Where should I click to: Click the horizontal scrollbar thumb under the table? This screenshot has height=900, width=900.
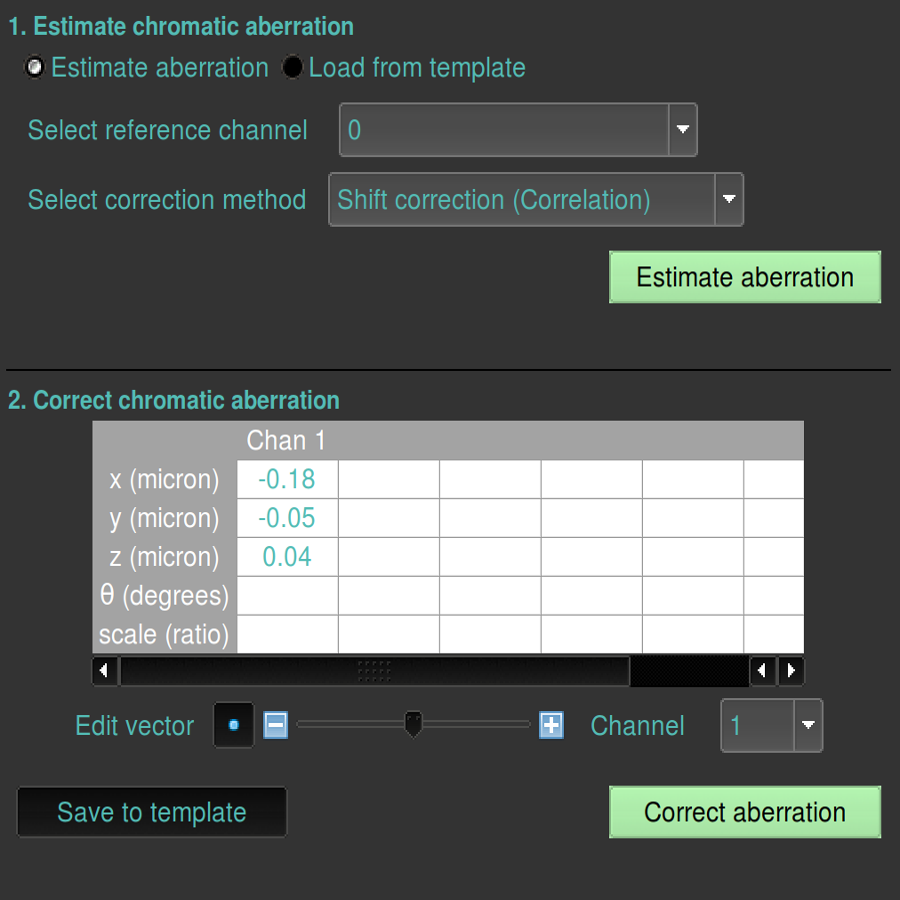(x=374, y=670)
